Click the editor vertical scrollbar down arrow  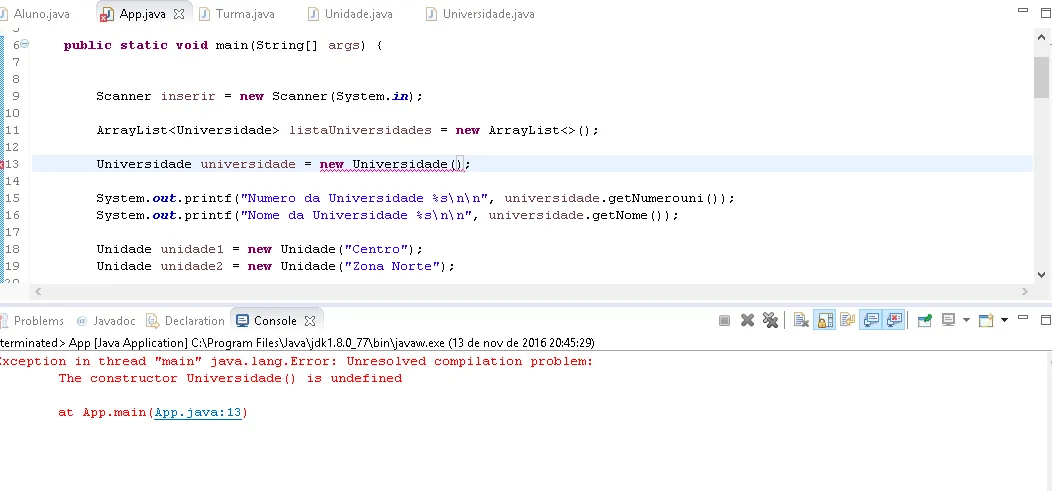[1041, 274]
